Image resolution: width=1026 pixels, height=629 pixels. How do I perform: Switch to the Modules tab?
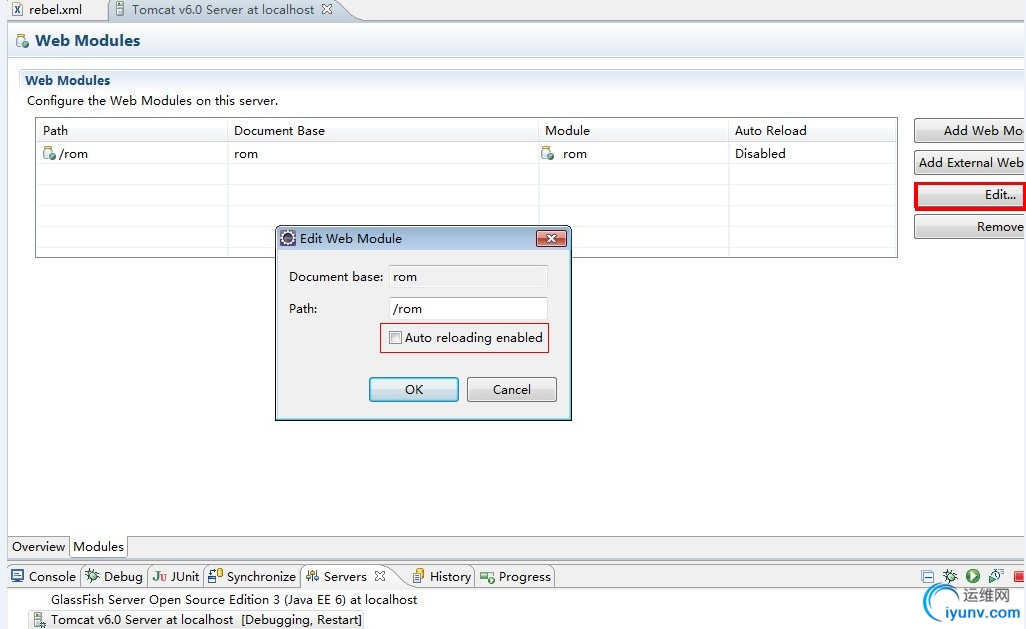coord(98,547)
